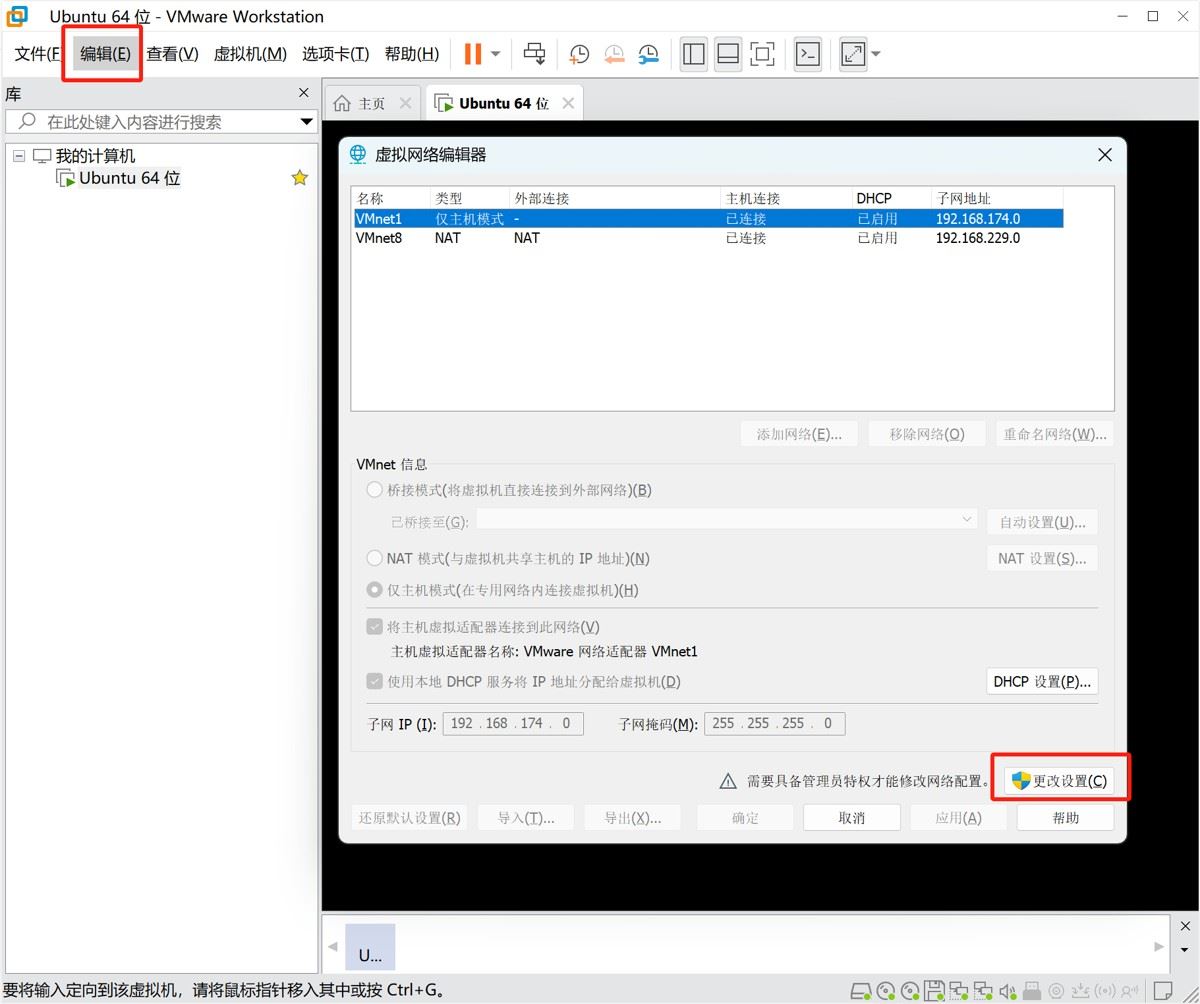
Task: Open the 文件(F) menu
Action: [38, 54]
